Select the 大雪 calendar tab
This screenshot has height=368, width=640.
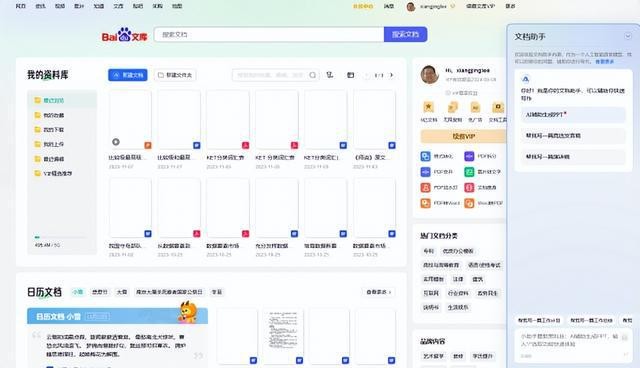coord(122,292)
